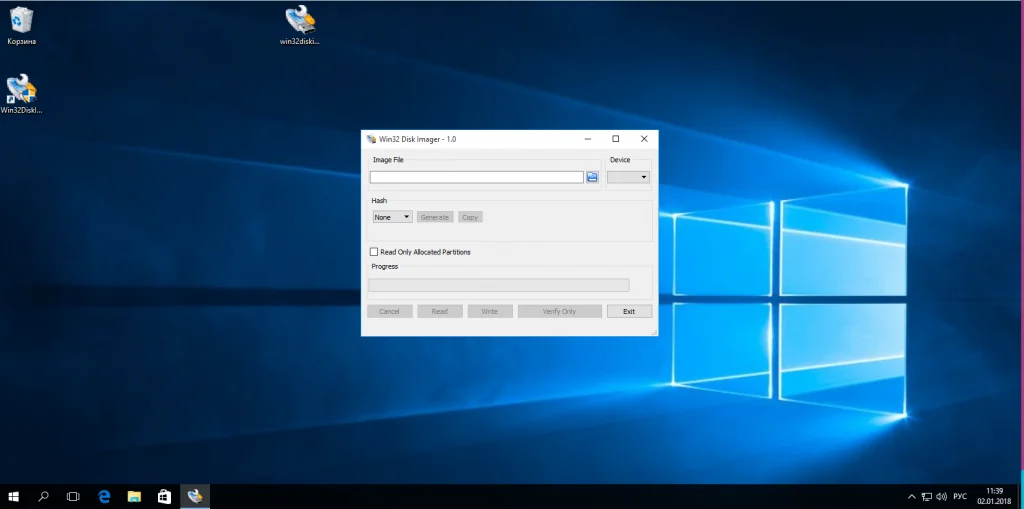
Task: Click inside the Image File path field
Action: click(x=476, y=177)
